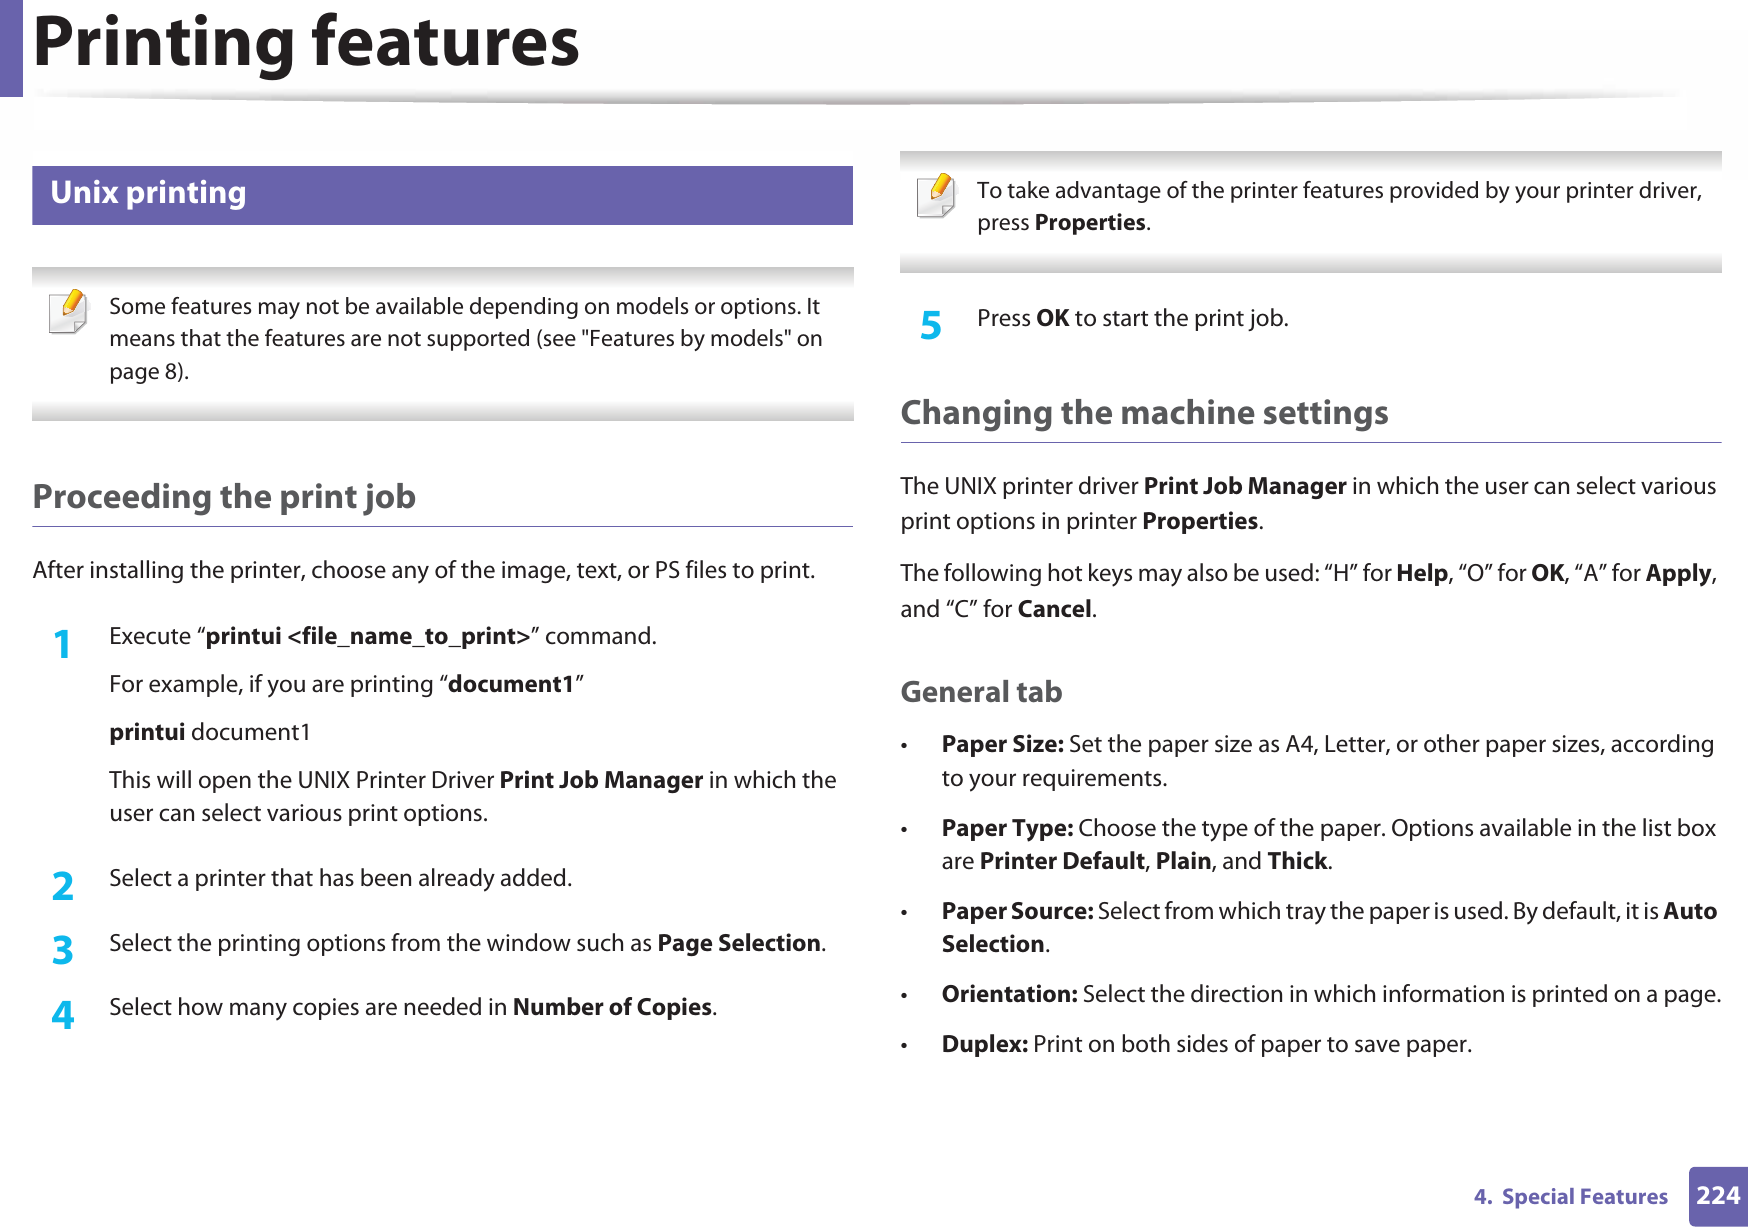Click the bold 'Paper Size:' bullet label
Viewport: 1748px width, 1227px height.
tap(1002, 745)
